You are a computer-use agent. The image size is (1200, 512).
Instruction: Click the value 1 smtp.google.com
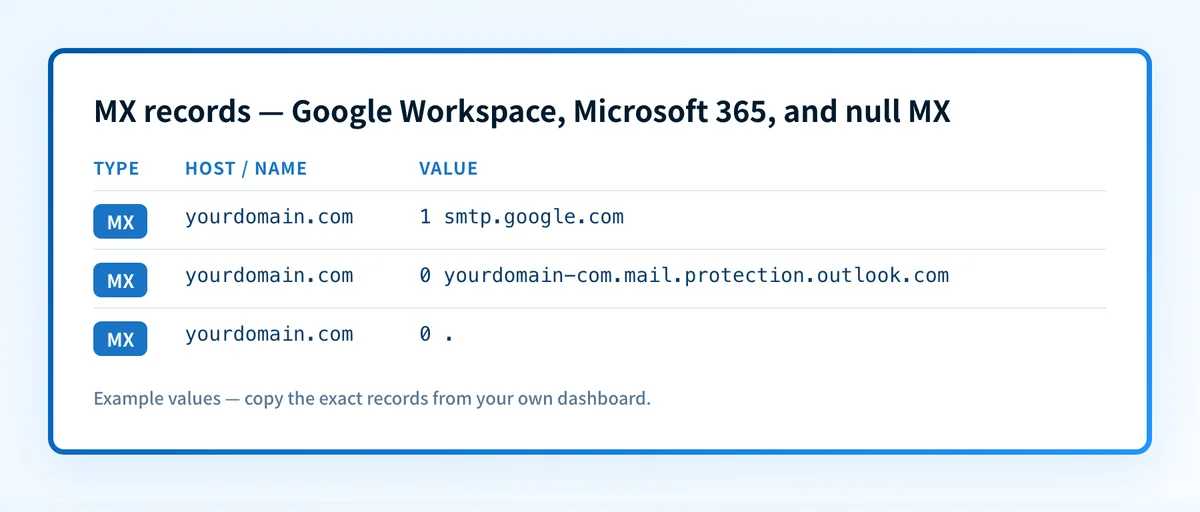tap(521, 217)
